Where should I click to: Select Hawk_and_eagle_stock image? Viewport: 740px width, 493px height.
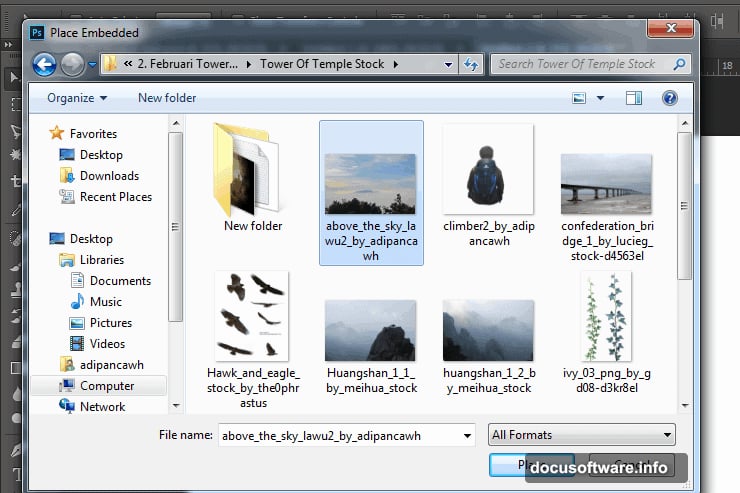(x=253, y=340)
